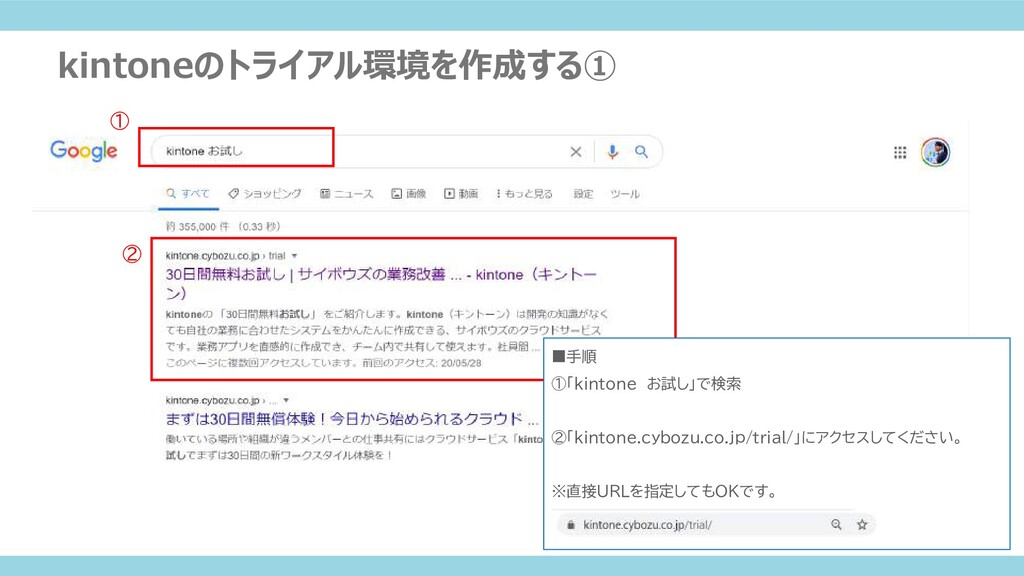Image resolution: width=1024 pixels, height=576 pixels.
Task: Open the Google account profile avatar
Action: pyautogui.click(x=935, y=152)
